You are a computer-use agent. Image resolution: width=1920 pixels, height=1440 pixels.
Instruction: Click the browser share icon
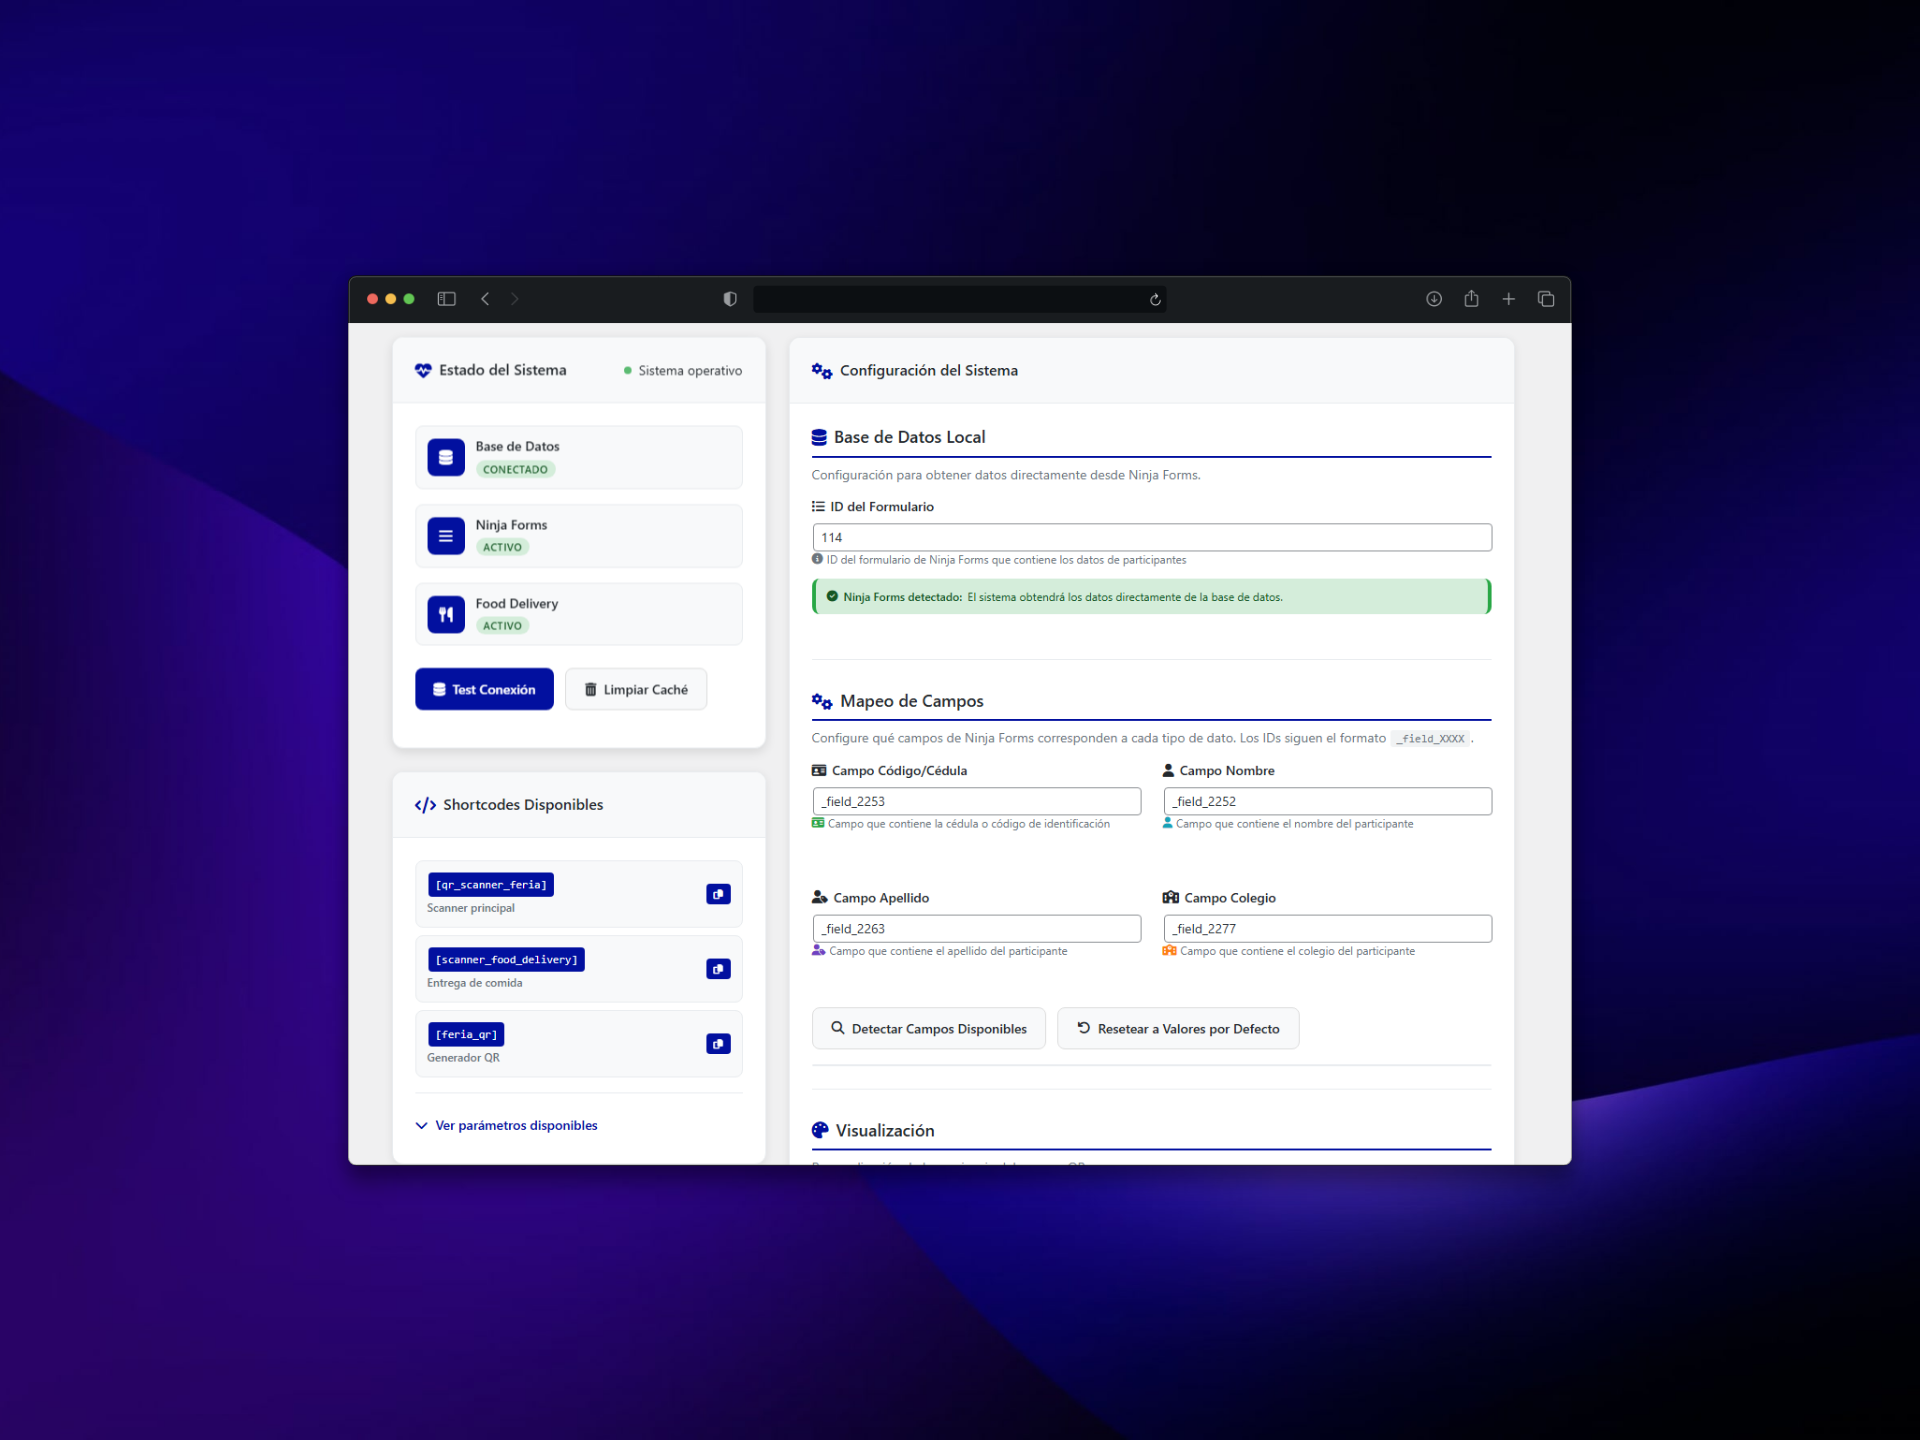[x=1471, y=299]
